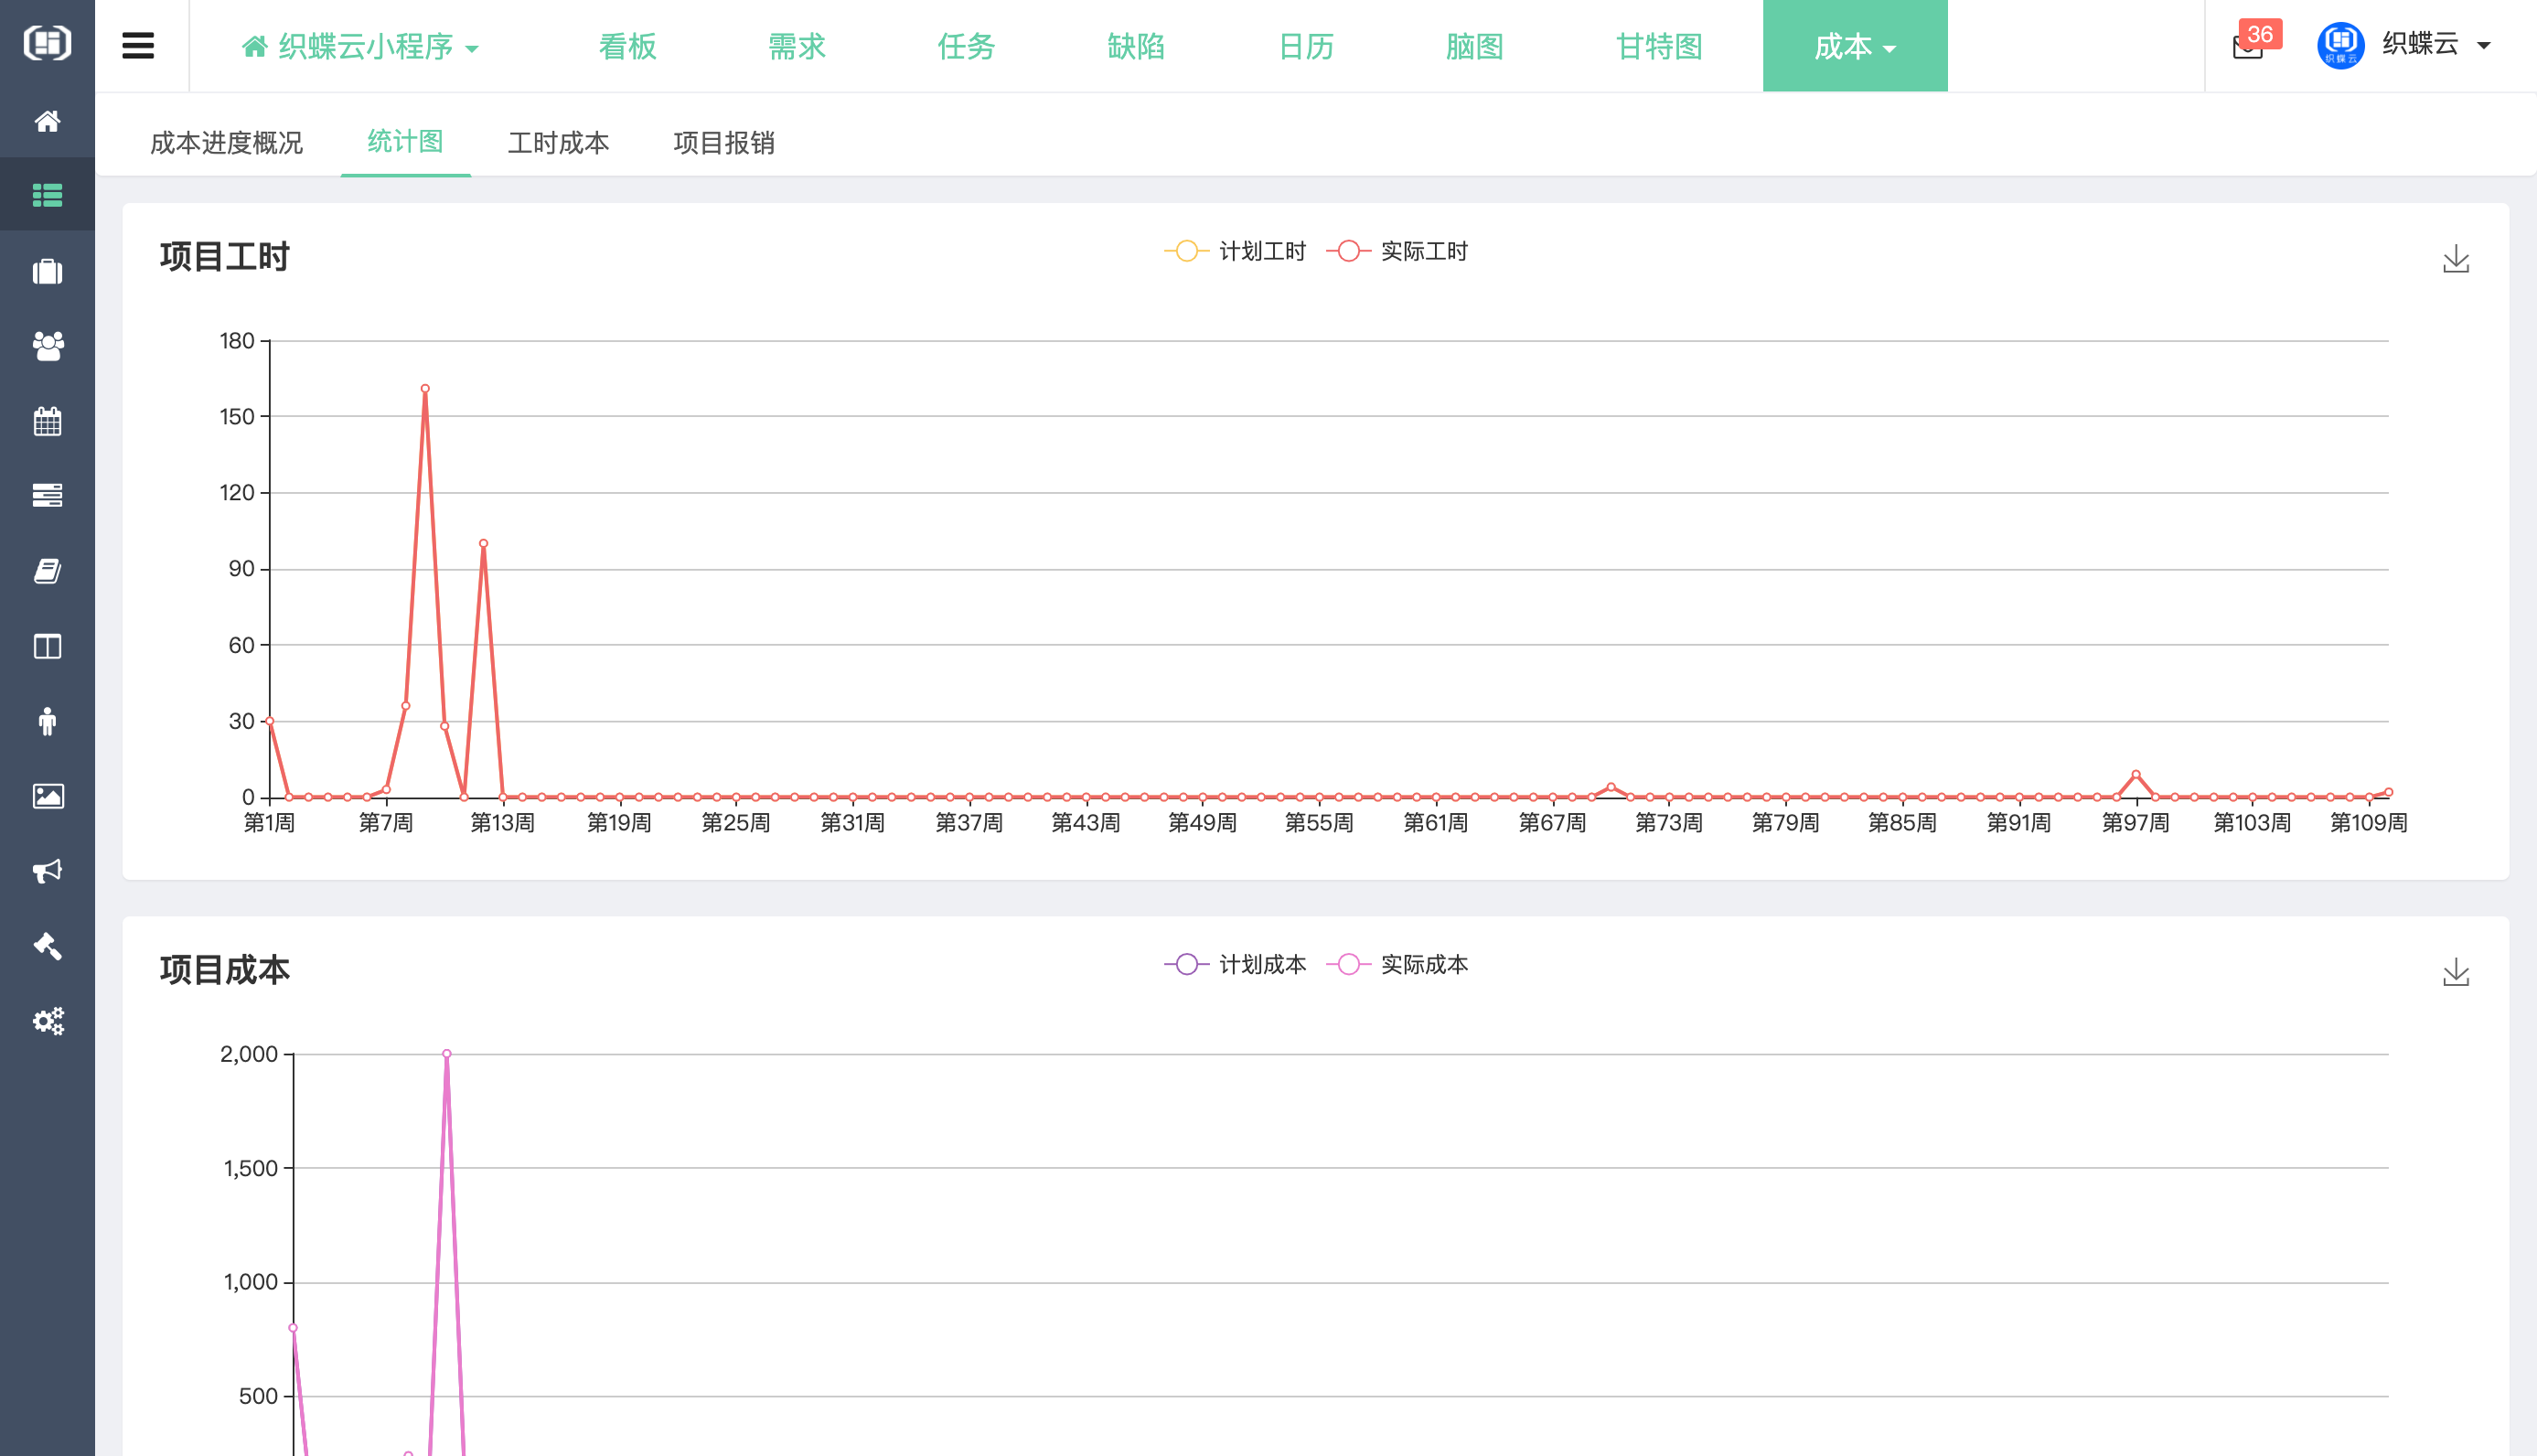This screenshot has height=1456, width=2537.
Task: Open the mail notifications icon with badge
Action: coord(2247,46)
